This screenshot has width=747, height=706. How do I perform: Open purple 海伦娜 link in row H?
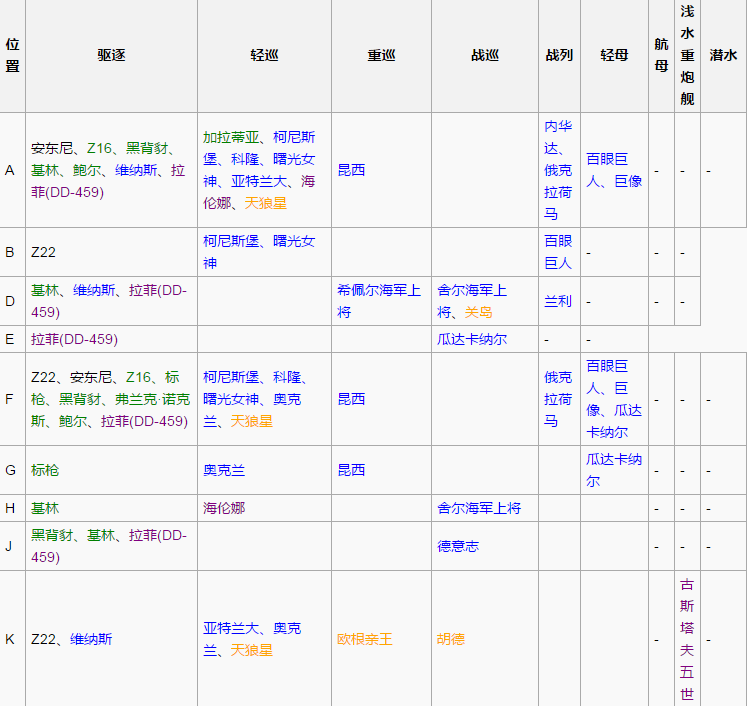coord(224,508)
